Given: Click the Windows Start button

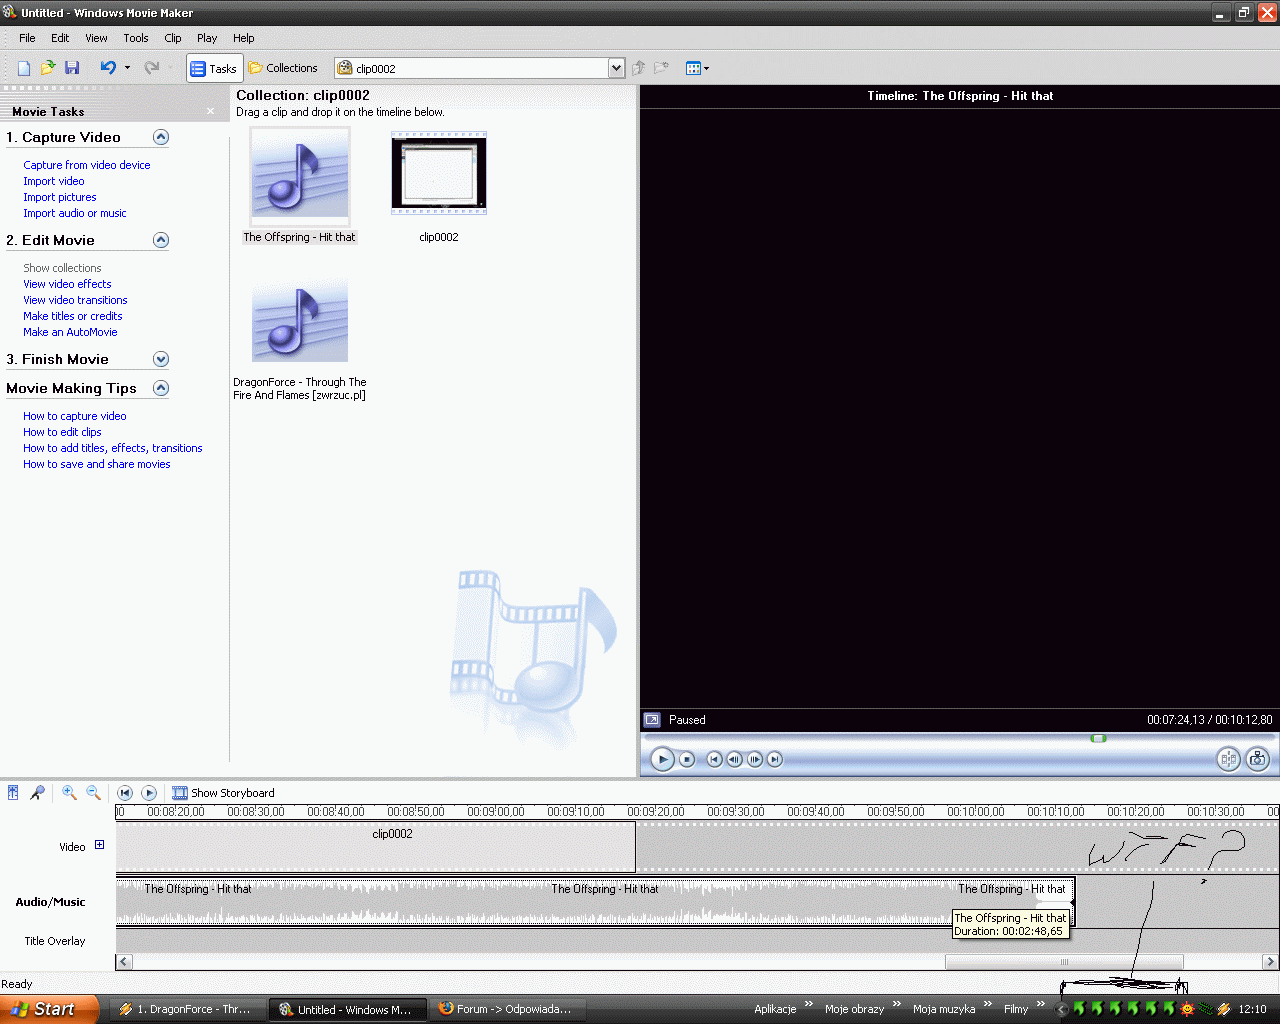Looking at the screenshot, I should pos(48,1009).
